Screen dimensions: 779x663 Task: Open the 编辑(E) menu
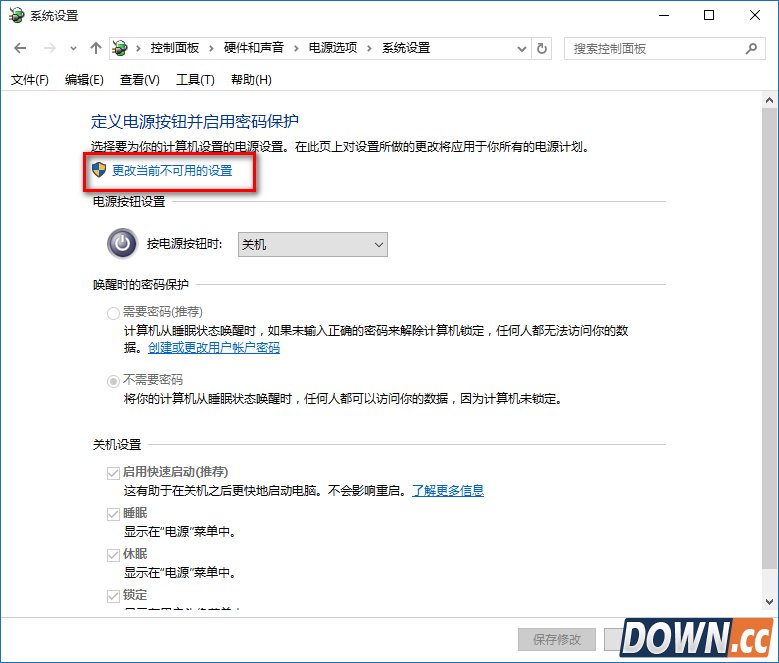tap(84, 80)
